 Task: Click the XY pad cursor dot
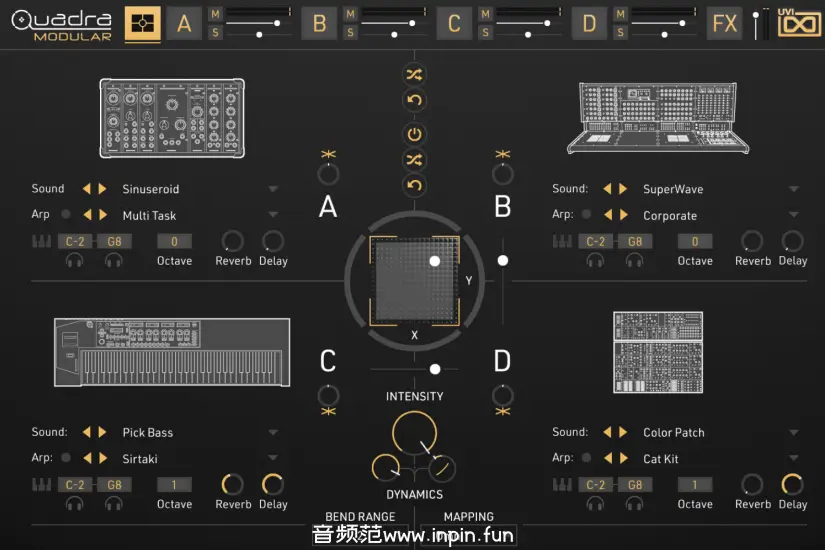435,261
